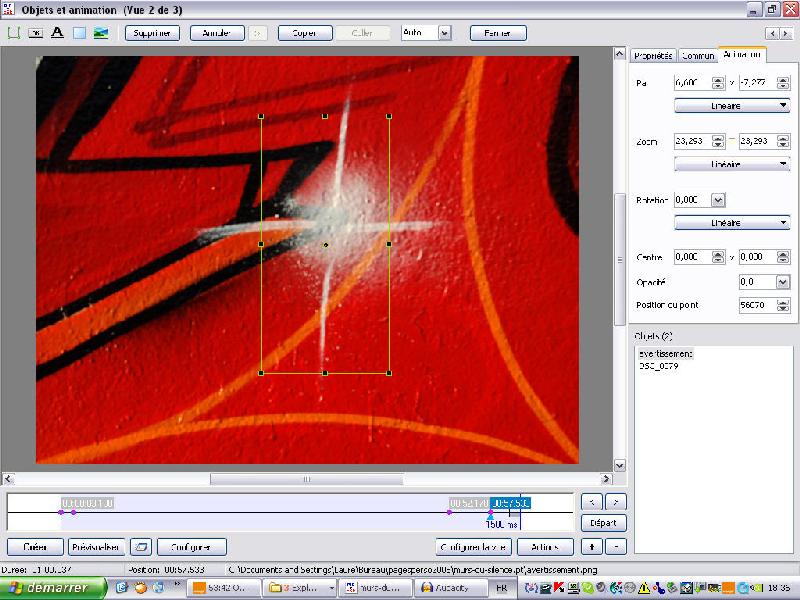The height and width of the screenshot is (600, 800).
Task: Adjust the Position du point spinner
Action: pos(783,305)
